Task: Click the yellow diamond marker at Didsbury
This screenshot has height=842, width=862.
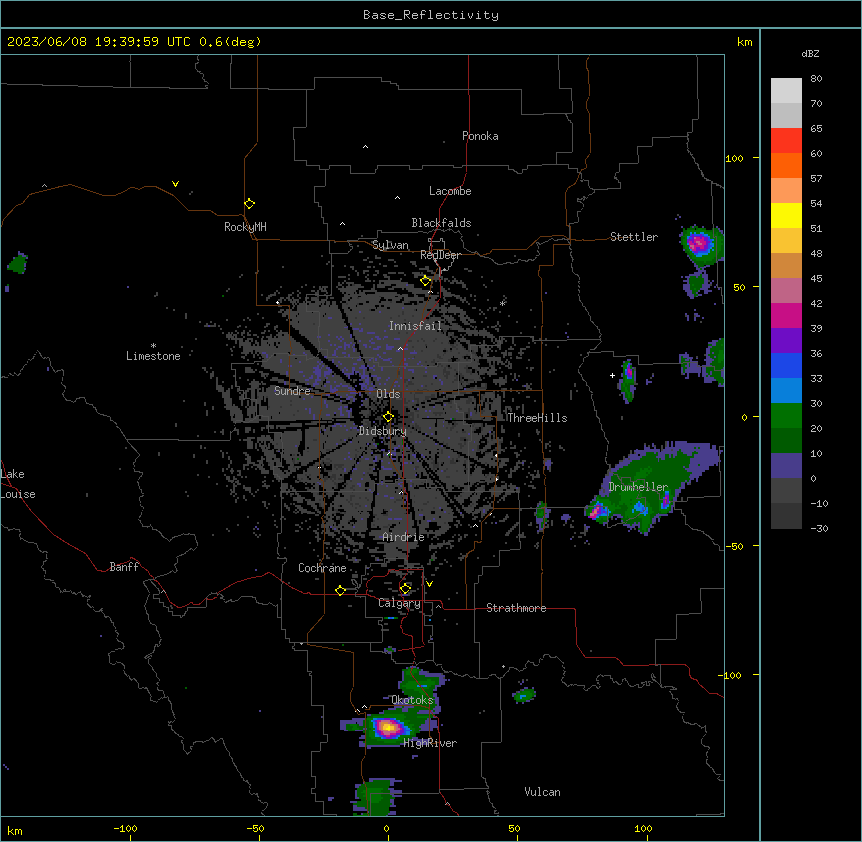Action: 388,417
